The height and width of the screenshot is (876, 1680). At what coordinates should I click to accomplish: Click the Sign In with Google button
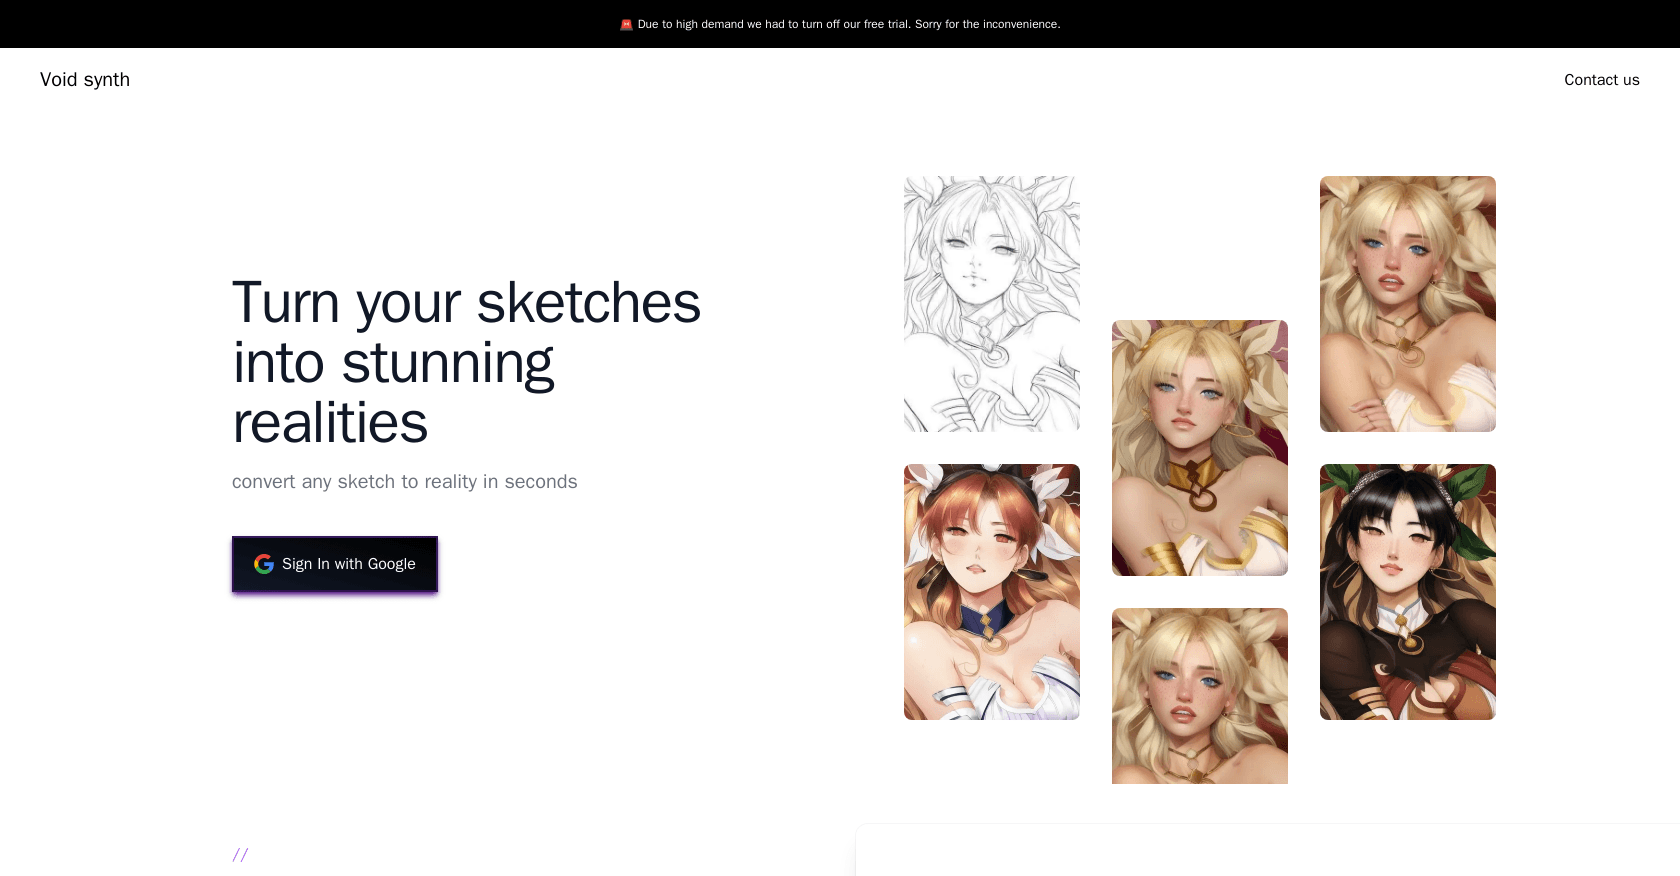tap(335, 564)
